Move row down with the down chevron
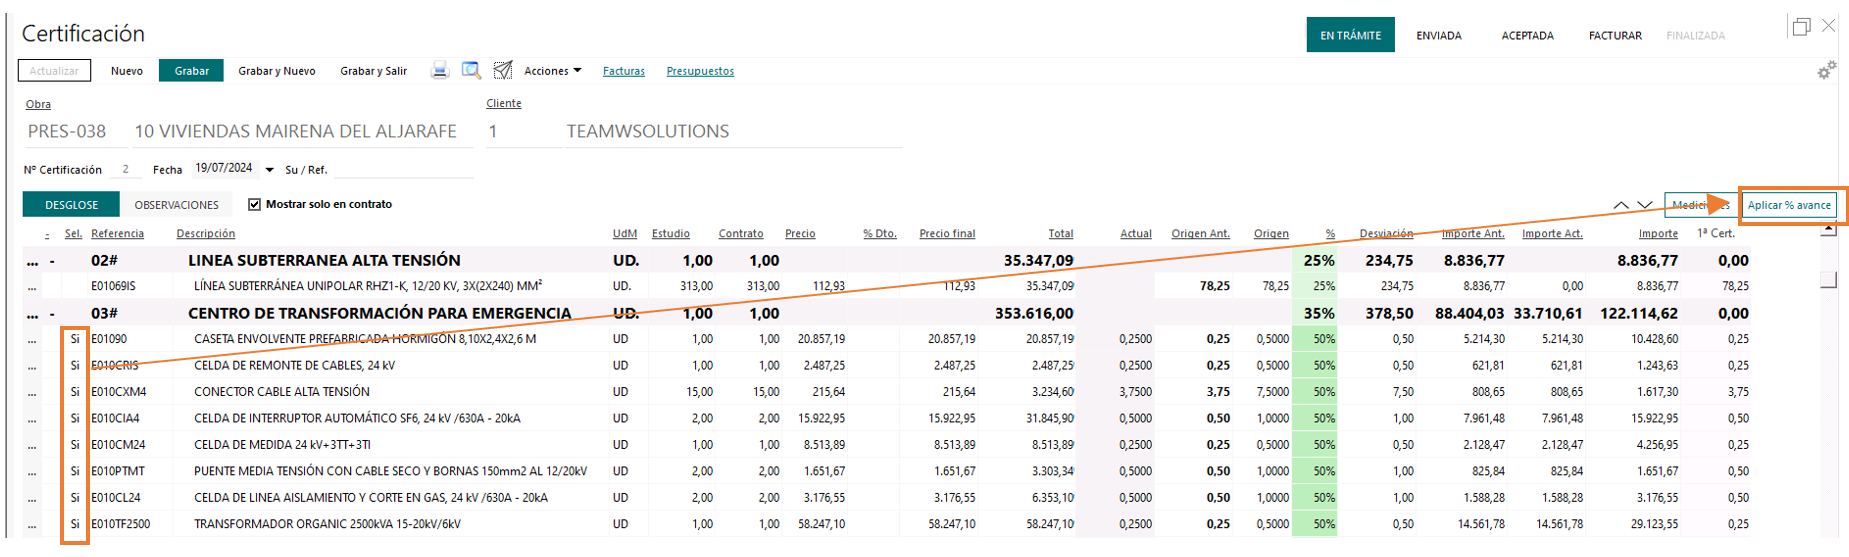Image resolution: width=1849 pixels, height=557 pixels. click(x=1645, y=205)
